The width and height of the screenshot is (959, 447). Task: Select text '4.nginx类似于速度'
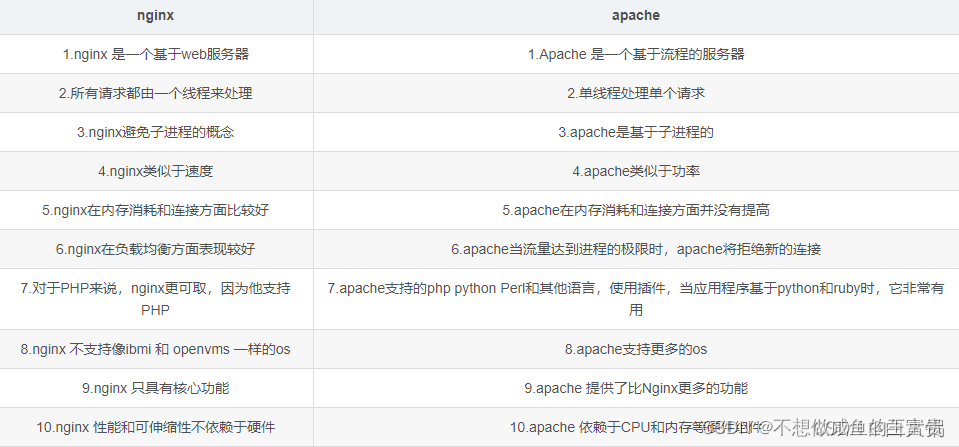tap(156, 171)
